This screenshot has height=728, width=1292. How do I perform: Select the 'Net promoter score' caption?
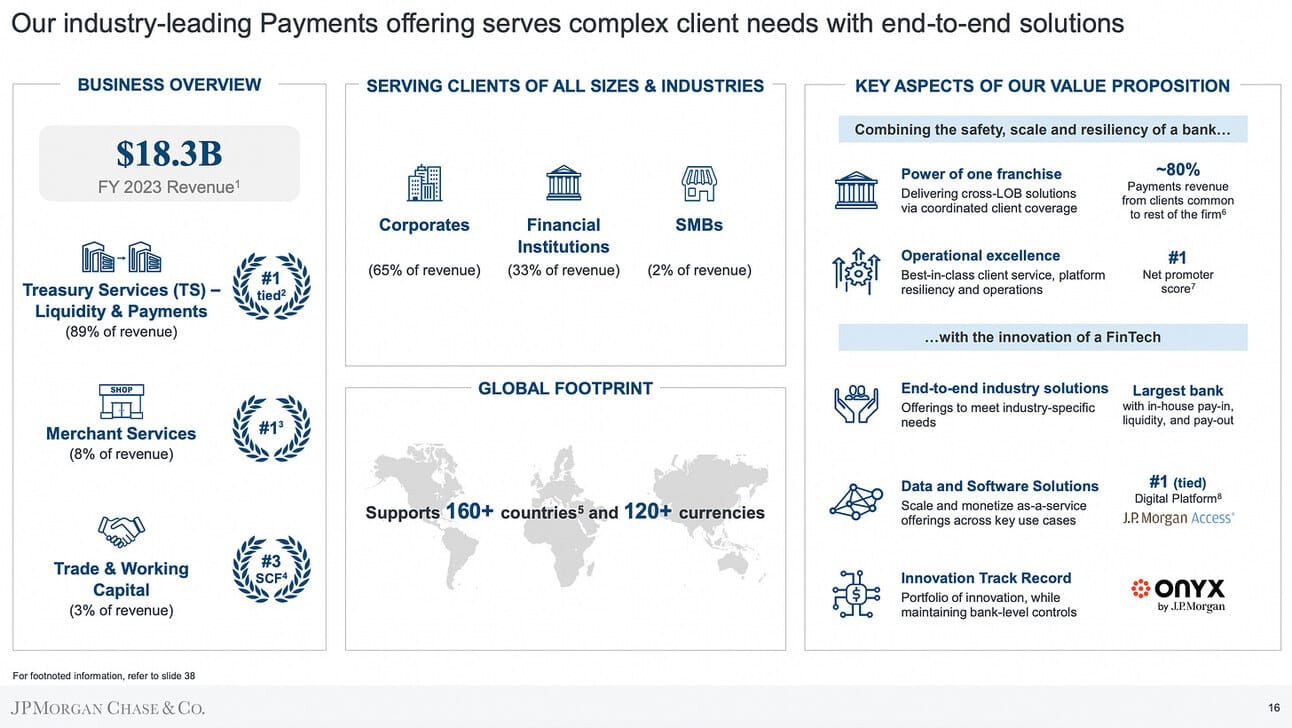(x=1177, y=281)
